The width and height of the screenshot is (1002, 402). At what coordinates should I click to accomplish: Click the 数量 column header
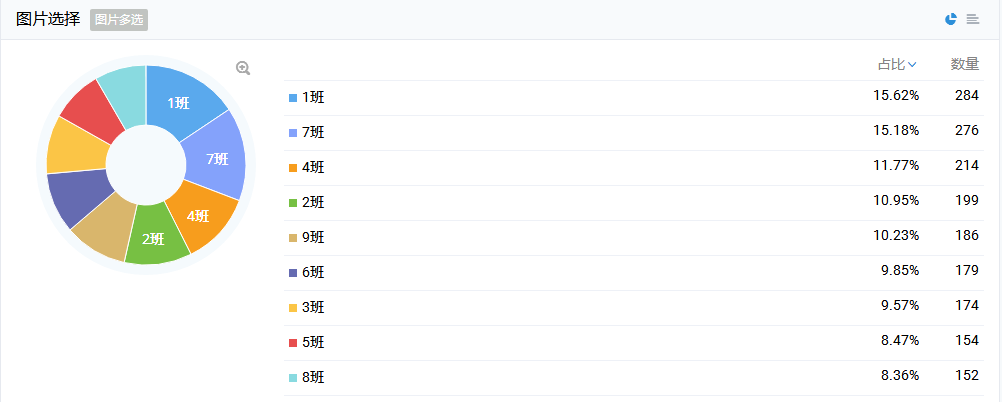pyautogui.click(x=964, y=64)
